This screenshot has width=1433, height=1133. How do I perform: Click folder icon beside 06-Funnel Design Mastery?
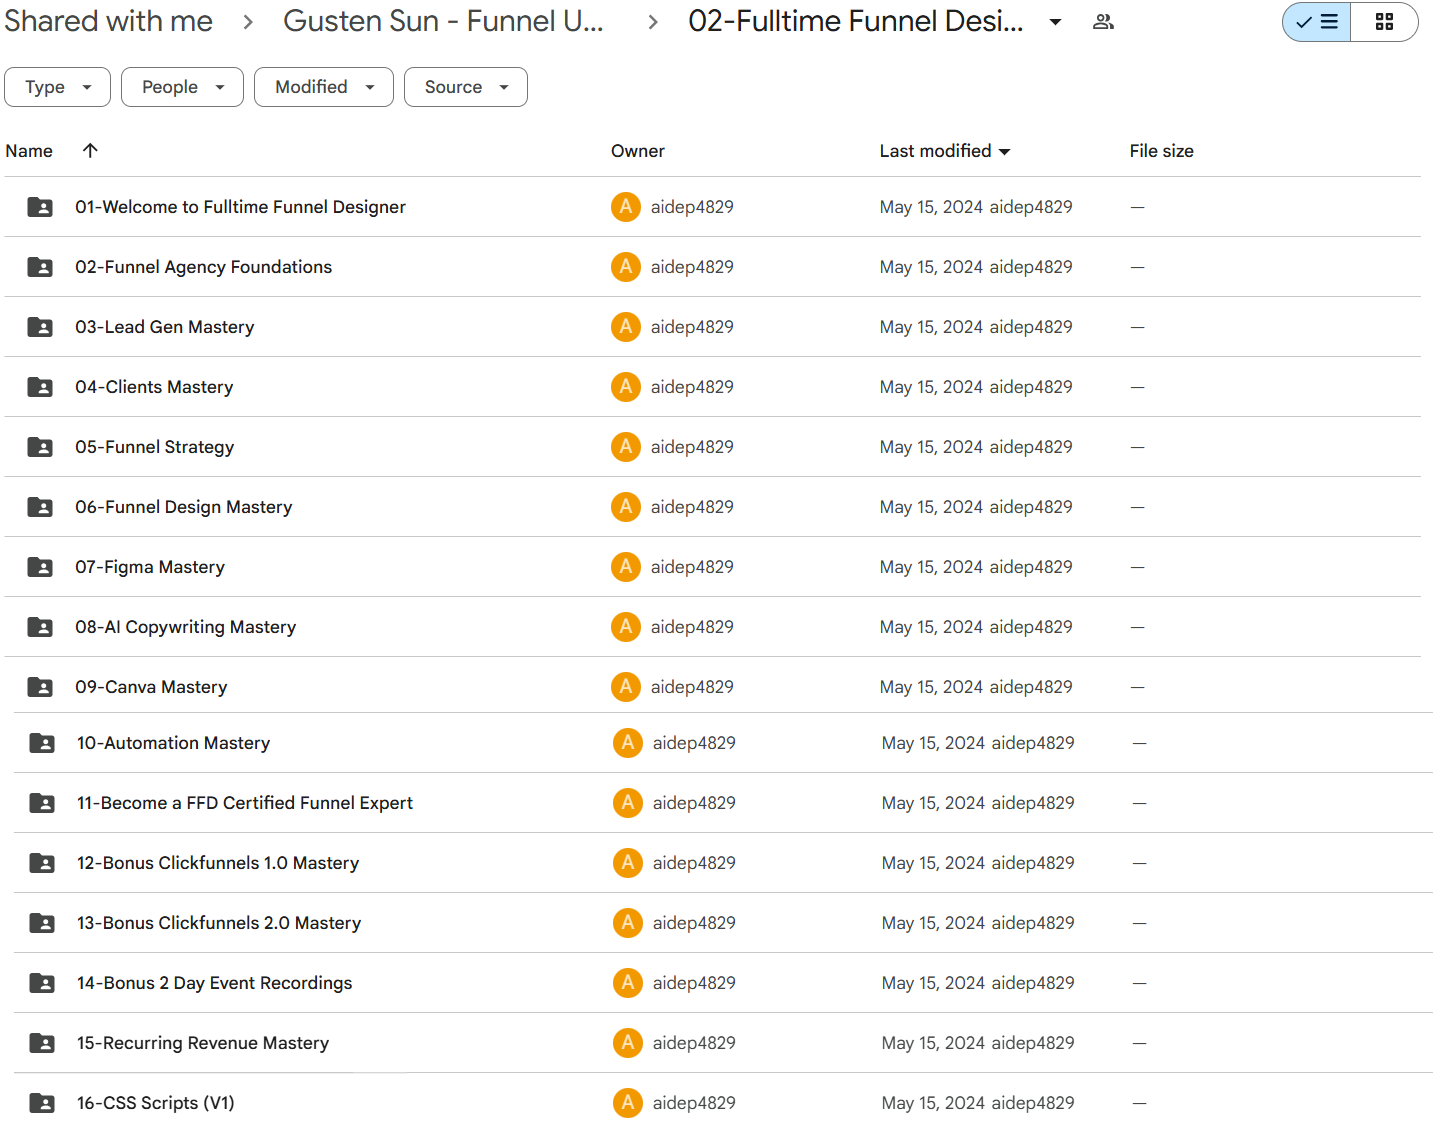tap(40, 507)
